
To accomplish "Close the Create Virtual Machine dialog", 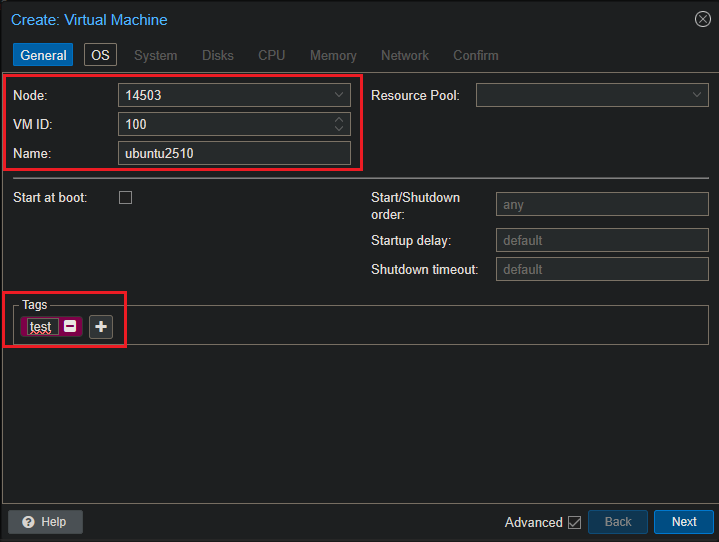I will pos(702,19).
